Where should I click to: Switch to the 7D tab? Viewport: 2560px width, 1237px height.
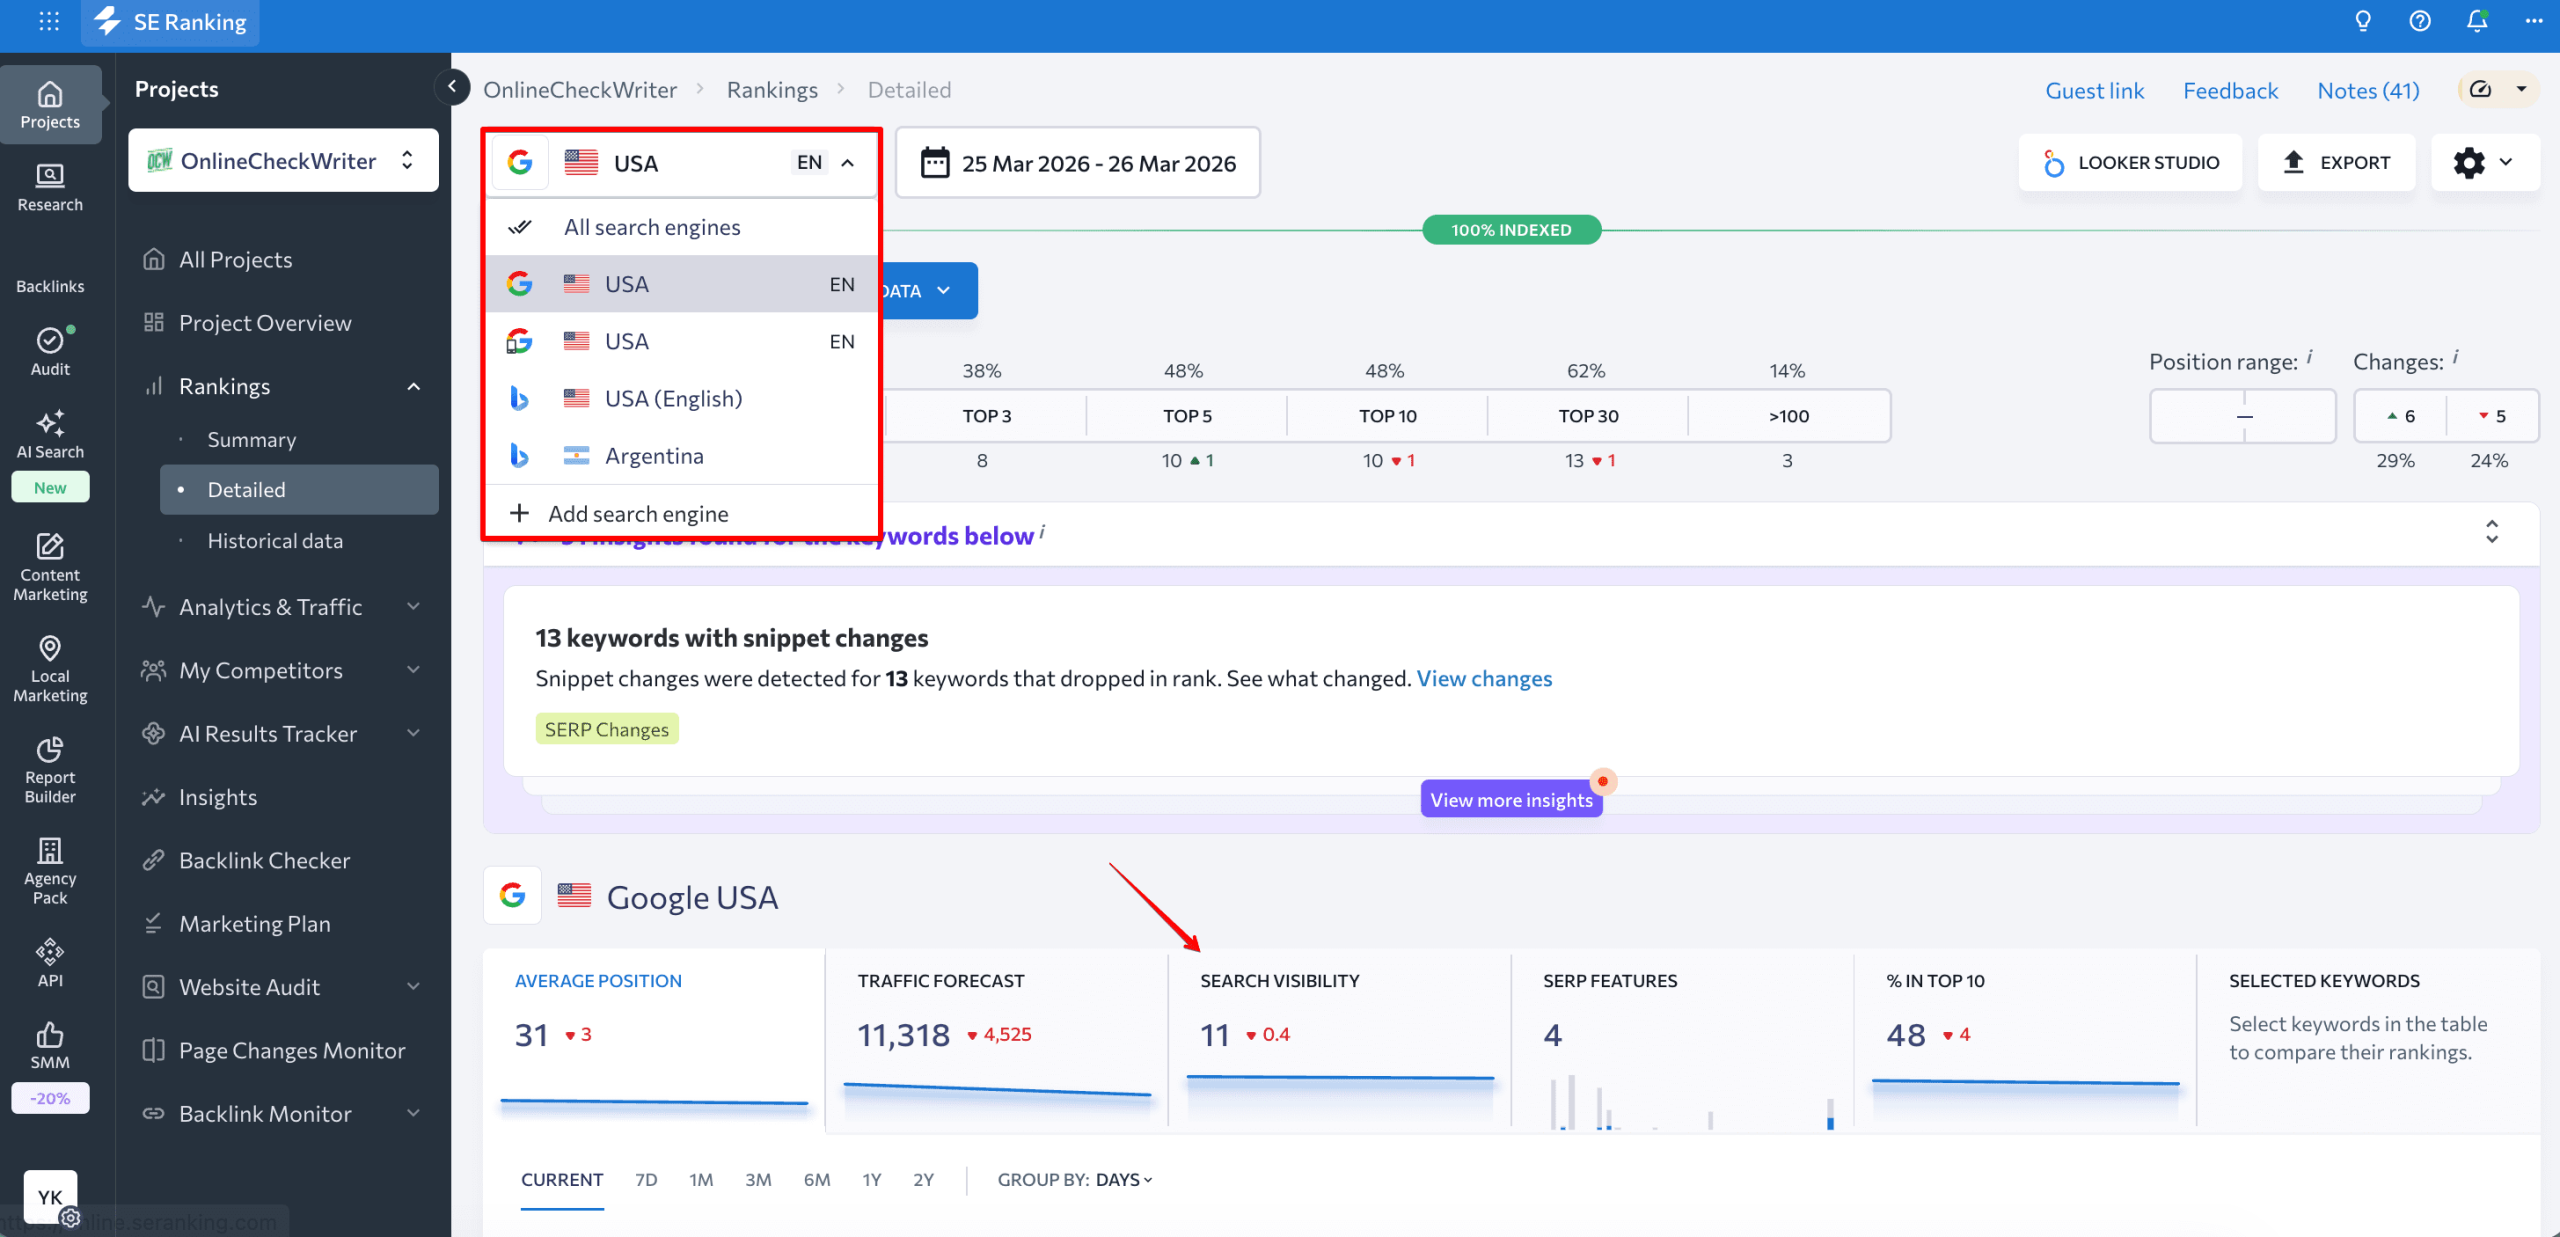645,1179
